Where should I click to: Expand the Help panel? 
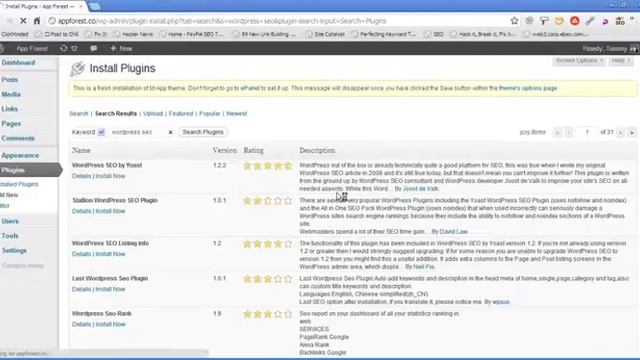coord(620,60)
